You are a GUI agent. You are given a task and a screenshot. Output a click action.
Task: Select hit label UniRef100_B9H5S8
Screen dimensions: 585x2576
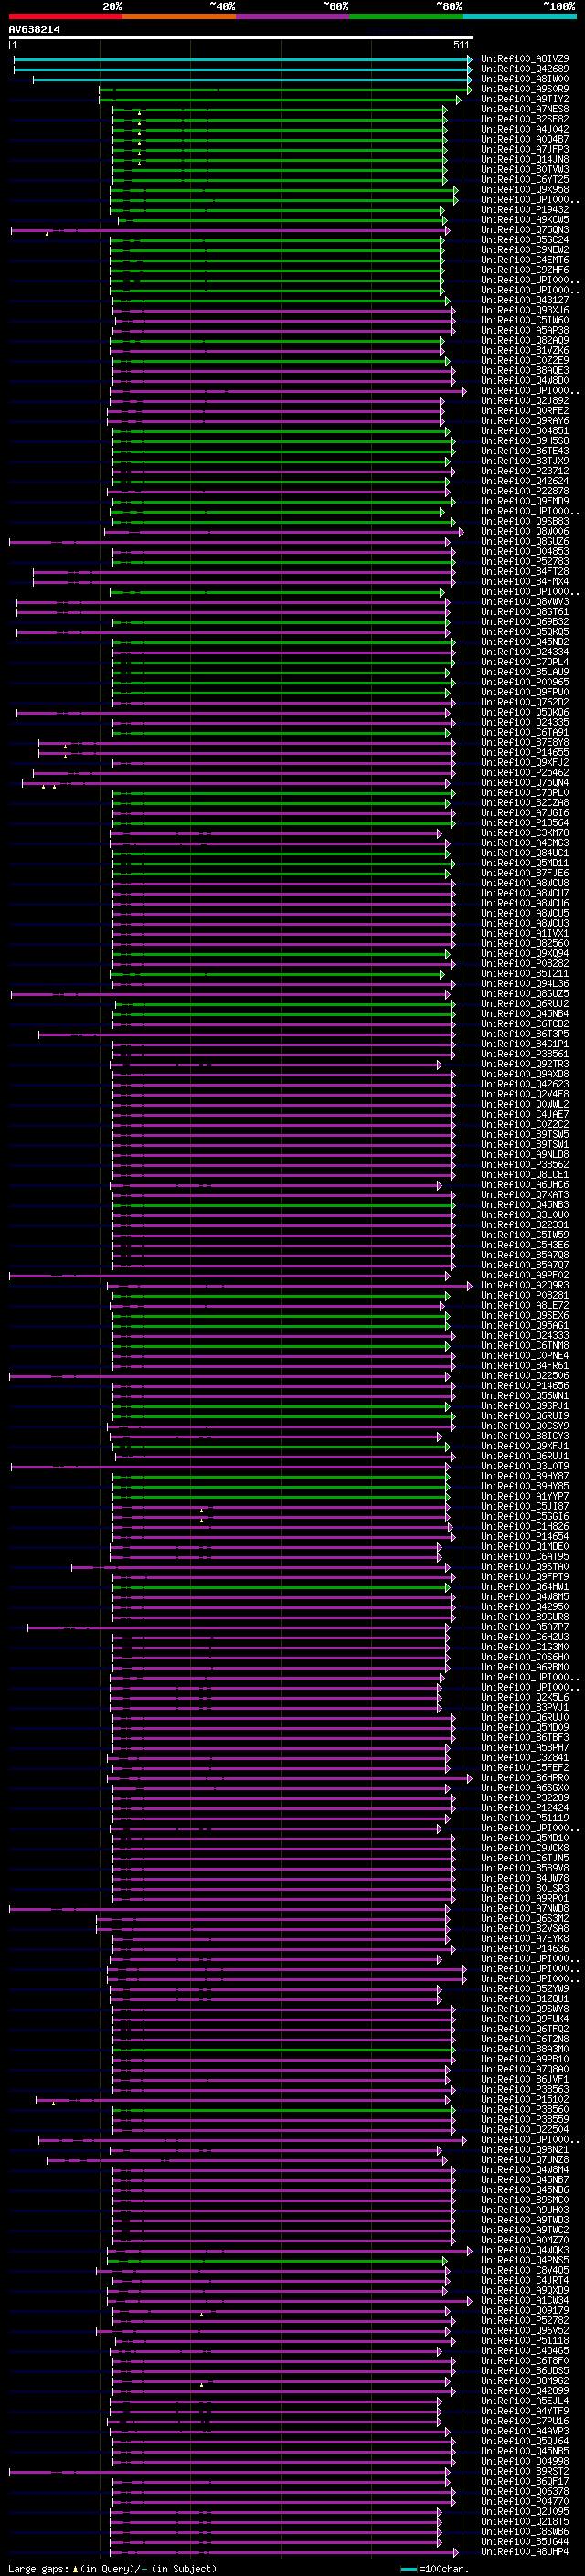tap(525, 441)
